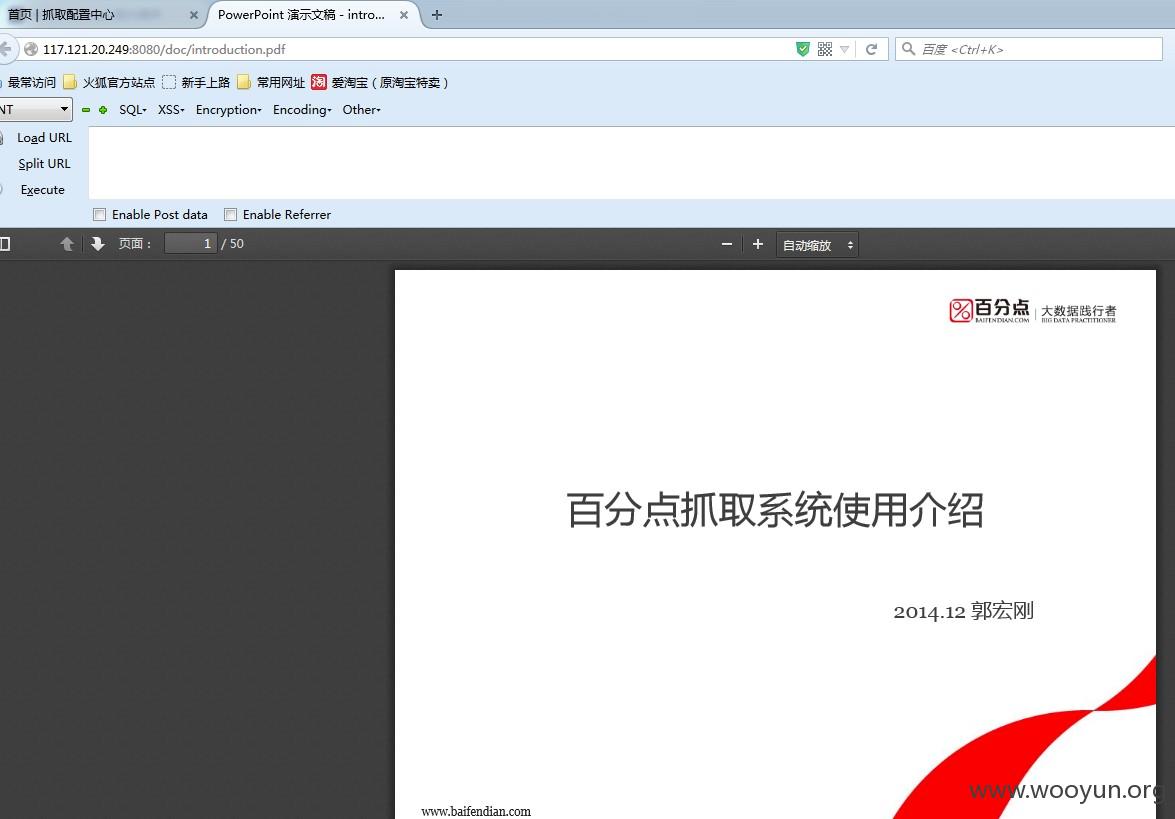The width and height of the screenshot is (1175, 819).
Task: Click the search magnifier icon
Action: pos(908,49)
